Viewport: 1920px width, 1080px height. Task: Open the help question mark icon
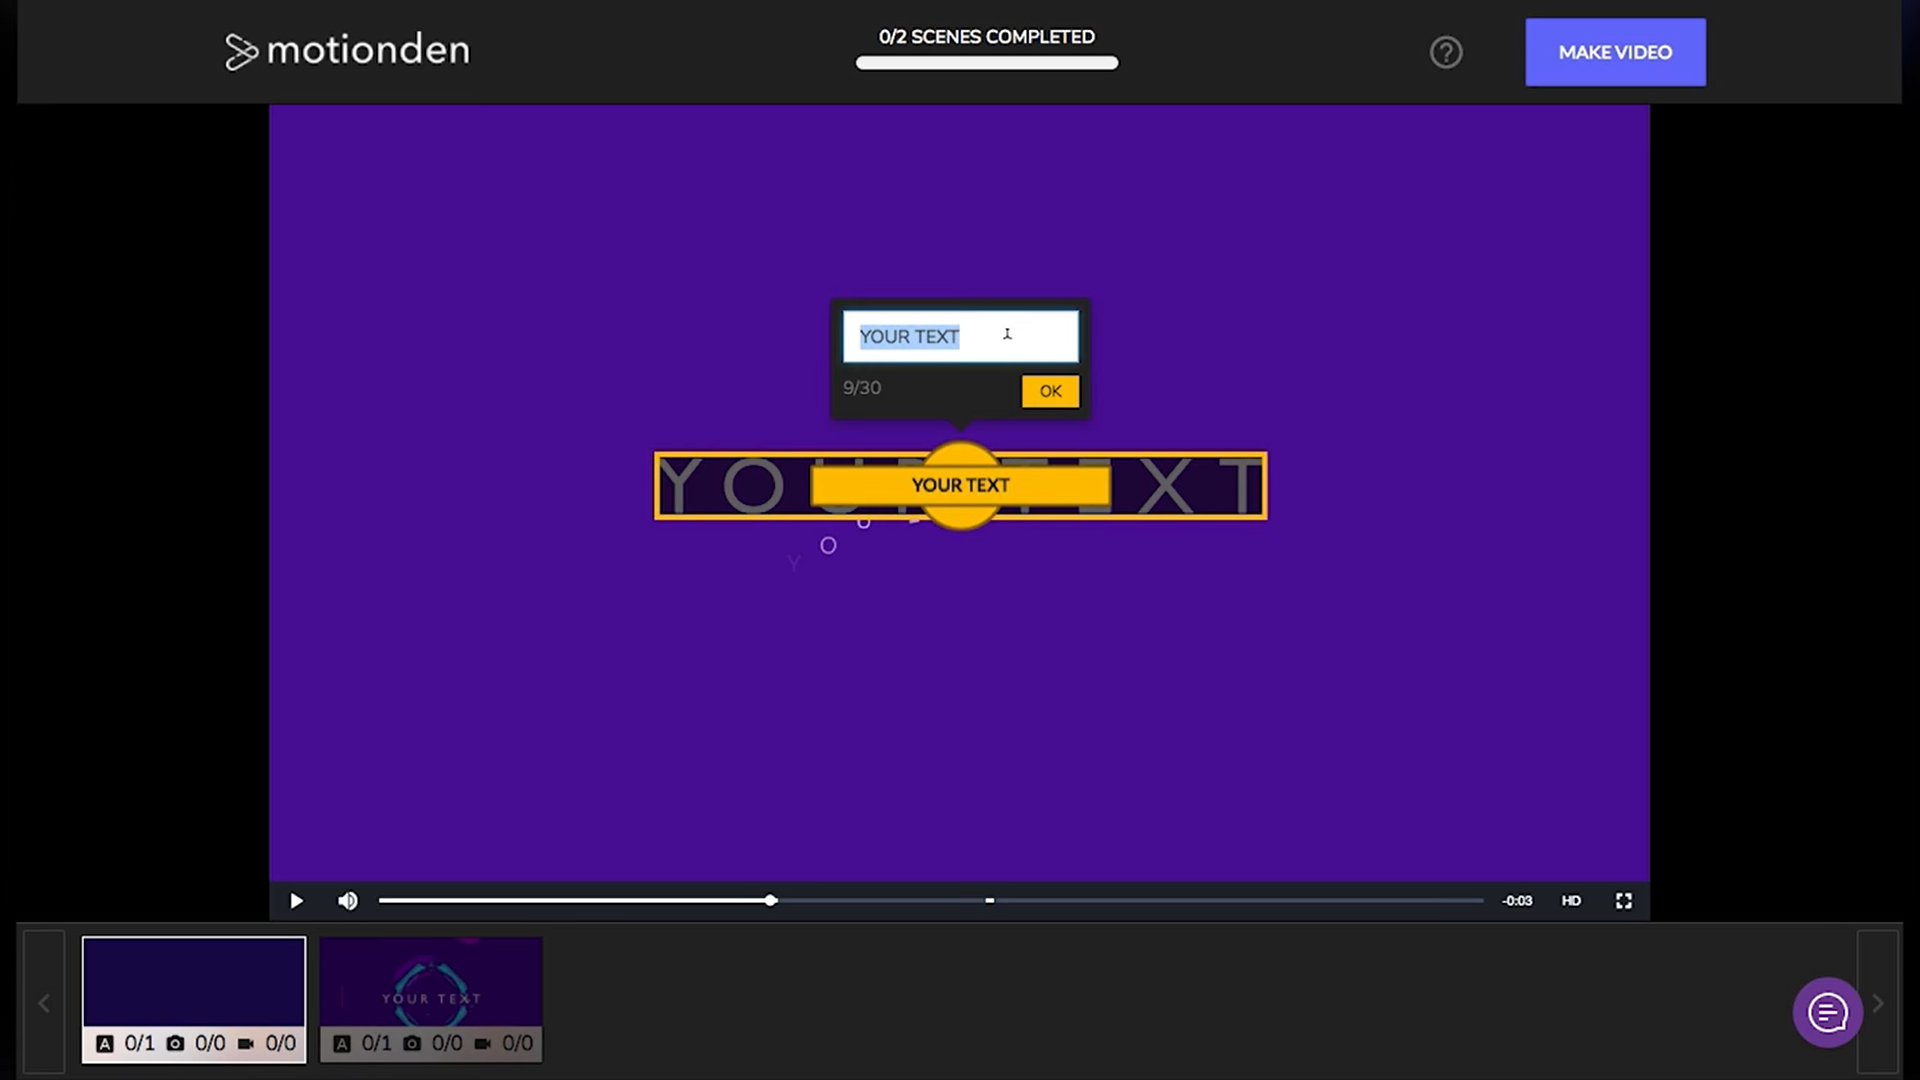1445,52
